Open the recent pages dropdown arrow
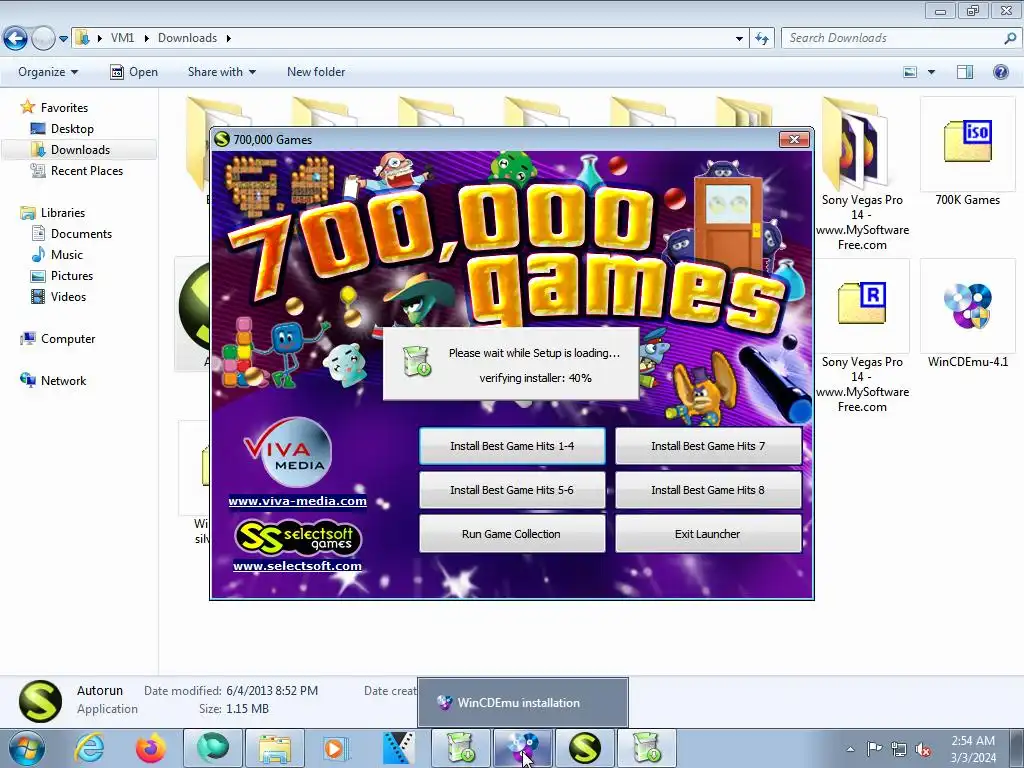 tap(63, 39)
